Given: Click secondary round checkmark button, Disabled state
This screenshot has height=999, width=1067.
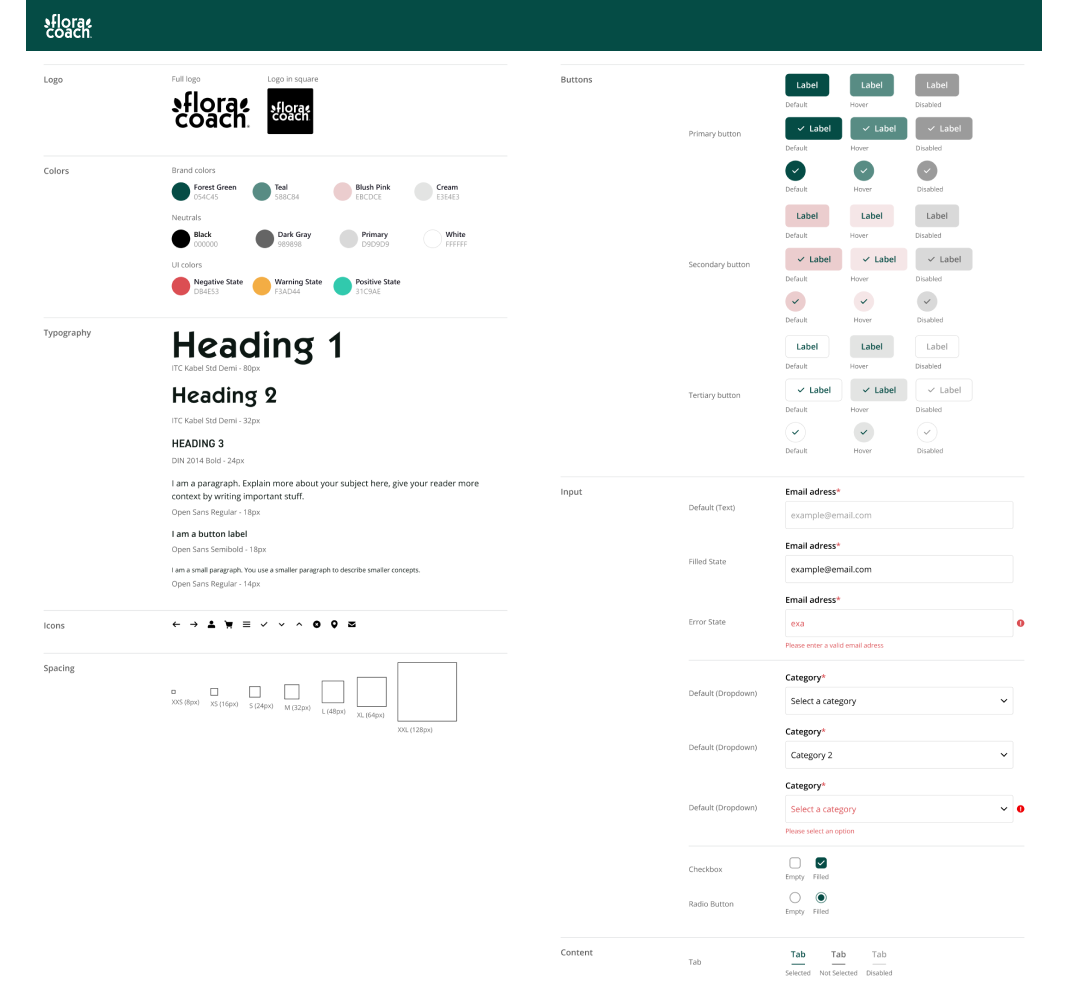Looking at the screenshot, I should pyautogui.click(x=927, y=301).
